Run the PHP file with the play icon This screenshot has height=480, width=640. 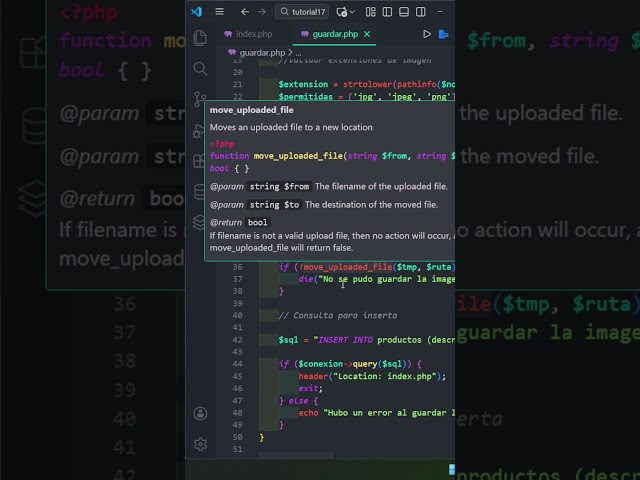[x=427, y=34]
